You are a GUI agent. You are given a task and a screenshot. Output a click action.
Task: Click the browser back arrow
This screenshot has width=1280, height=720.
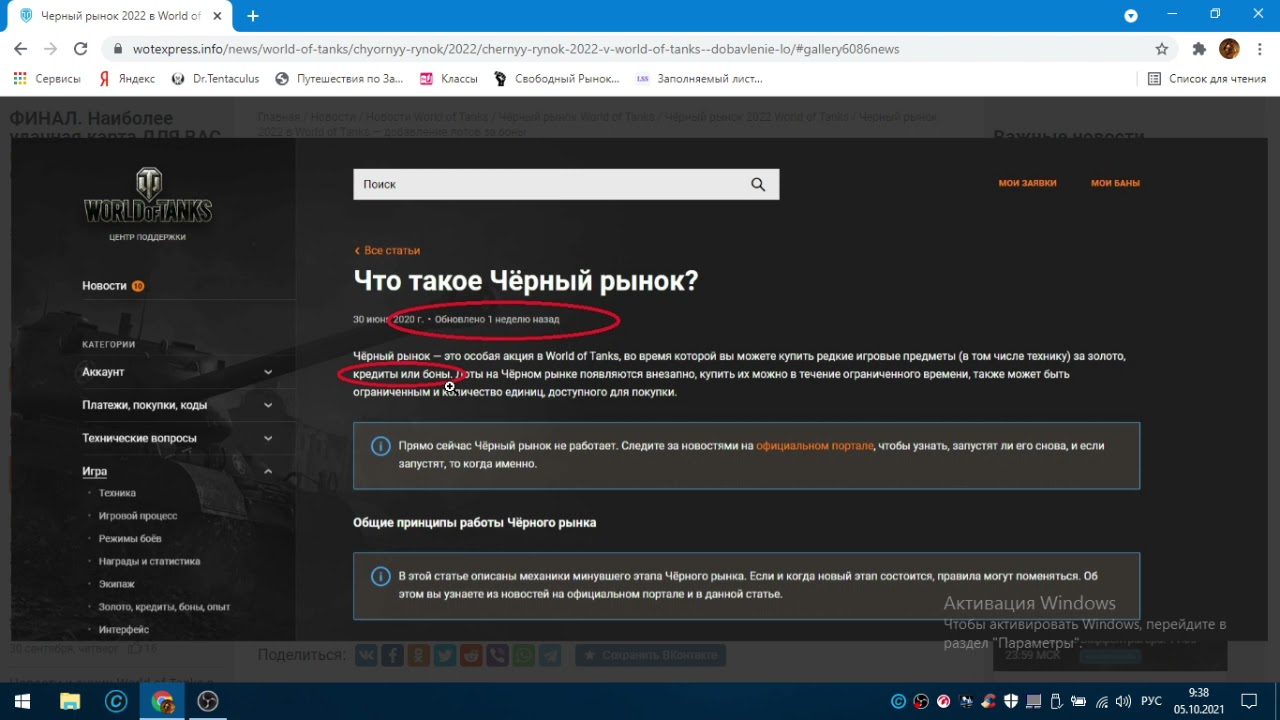[x=20, y=49]
